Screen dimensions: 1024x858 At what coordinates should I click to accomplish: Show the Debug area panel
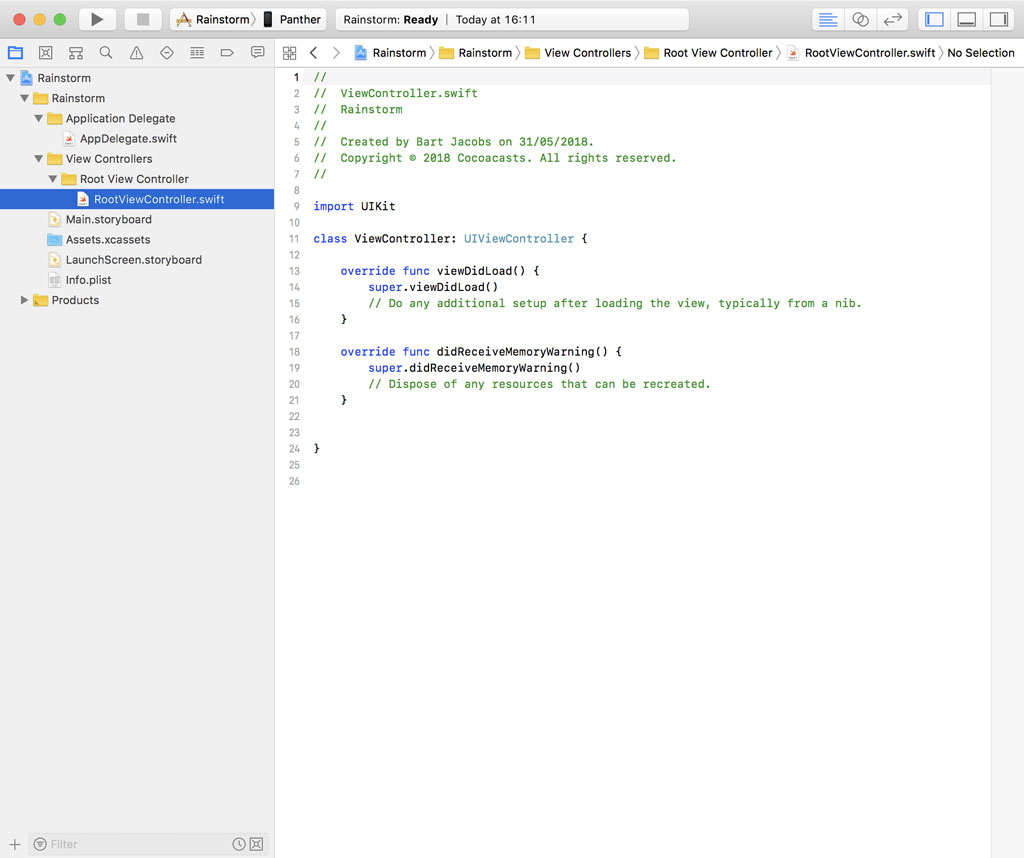[x=967, y=17]
